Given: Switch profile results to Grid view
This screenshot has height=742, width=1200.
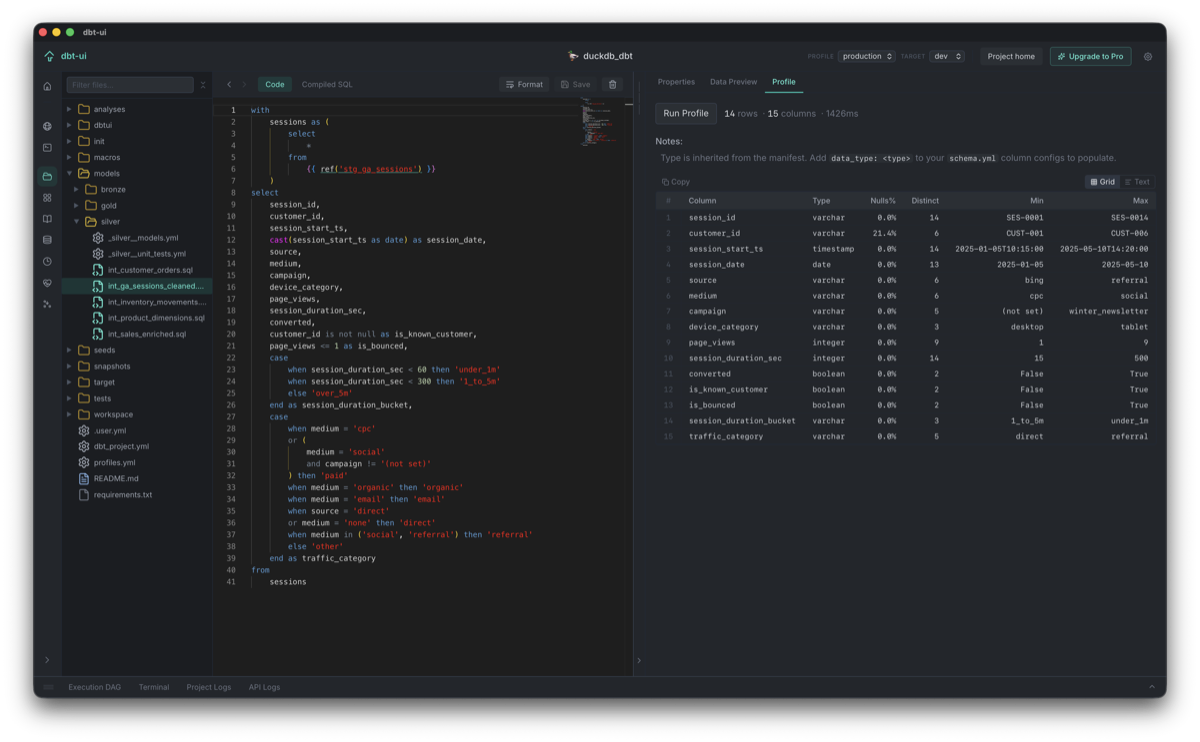Looking at the screenshot, I should (1102, 182).
